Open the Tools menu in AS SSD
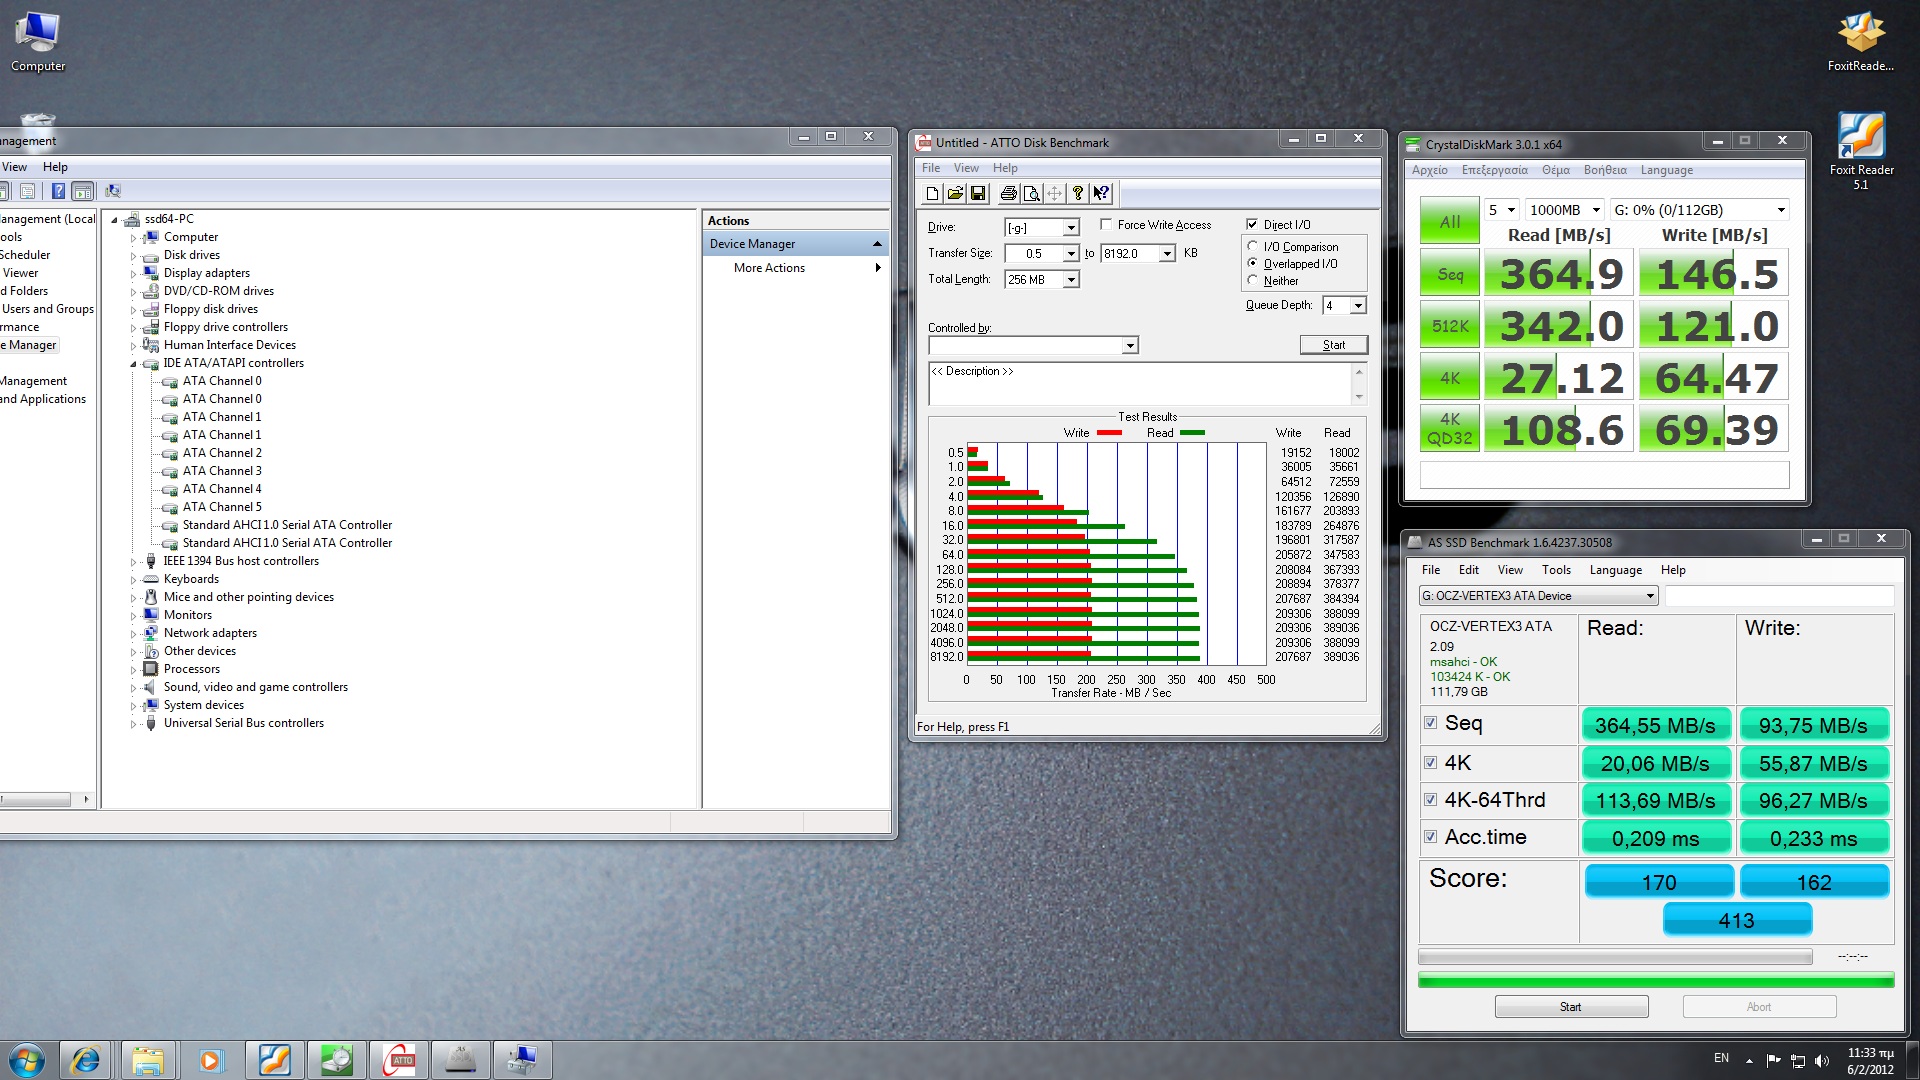 [1556, 570]
